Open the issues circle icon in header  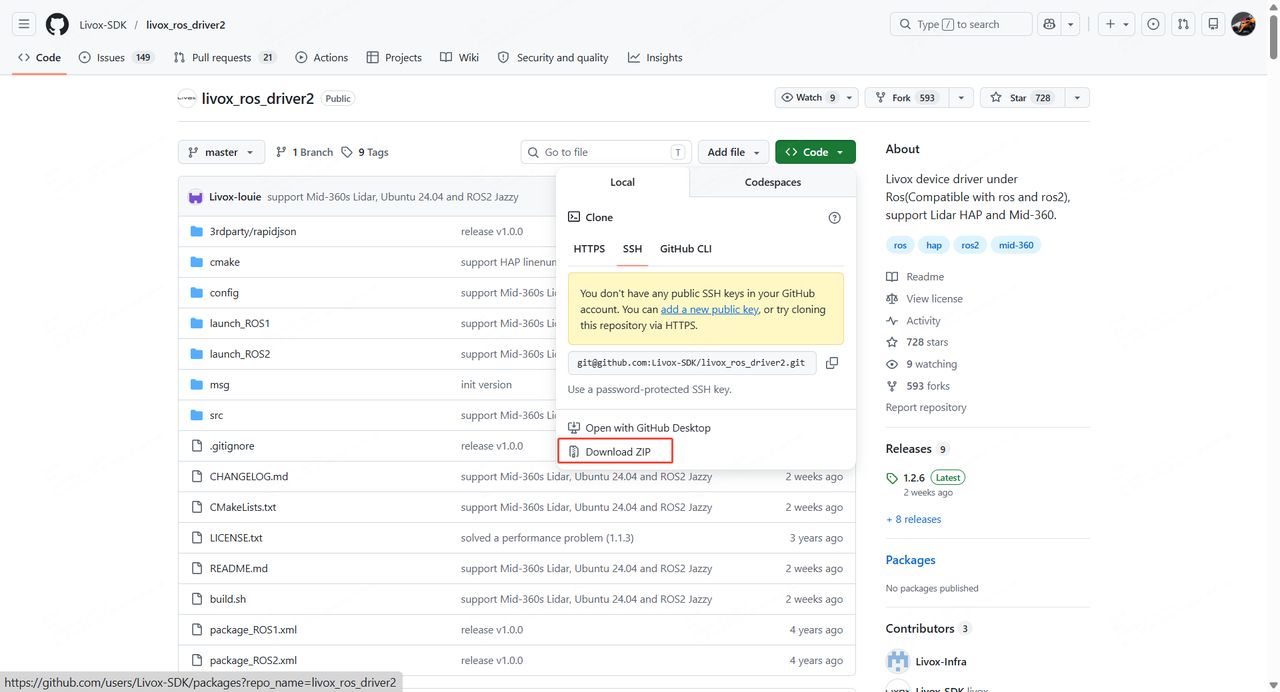pyautogui.click(x=1154, y=24)
